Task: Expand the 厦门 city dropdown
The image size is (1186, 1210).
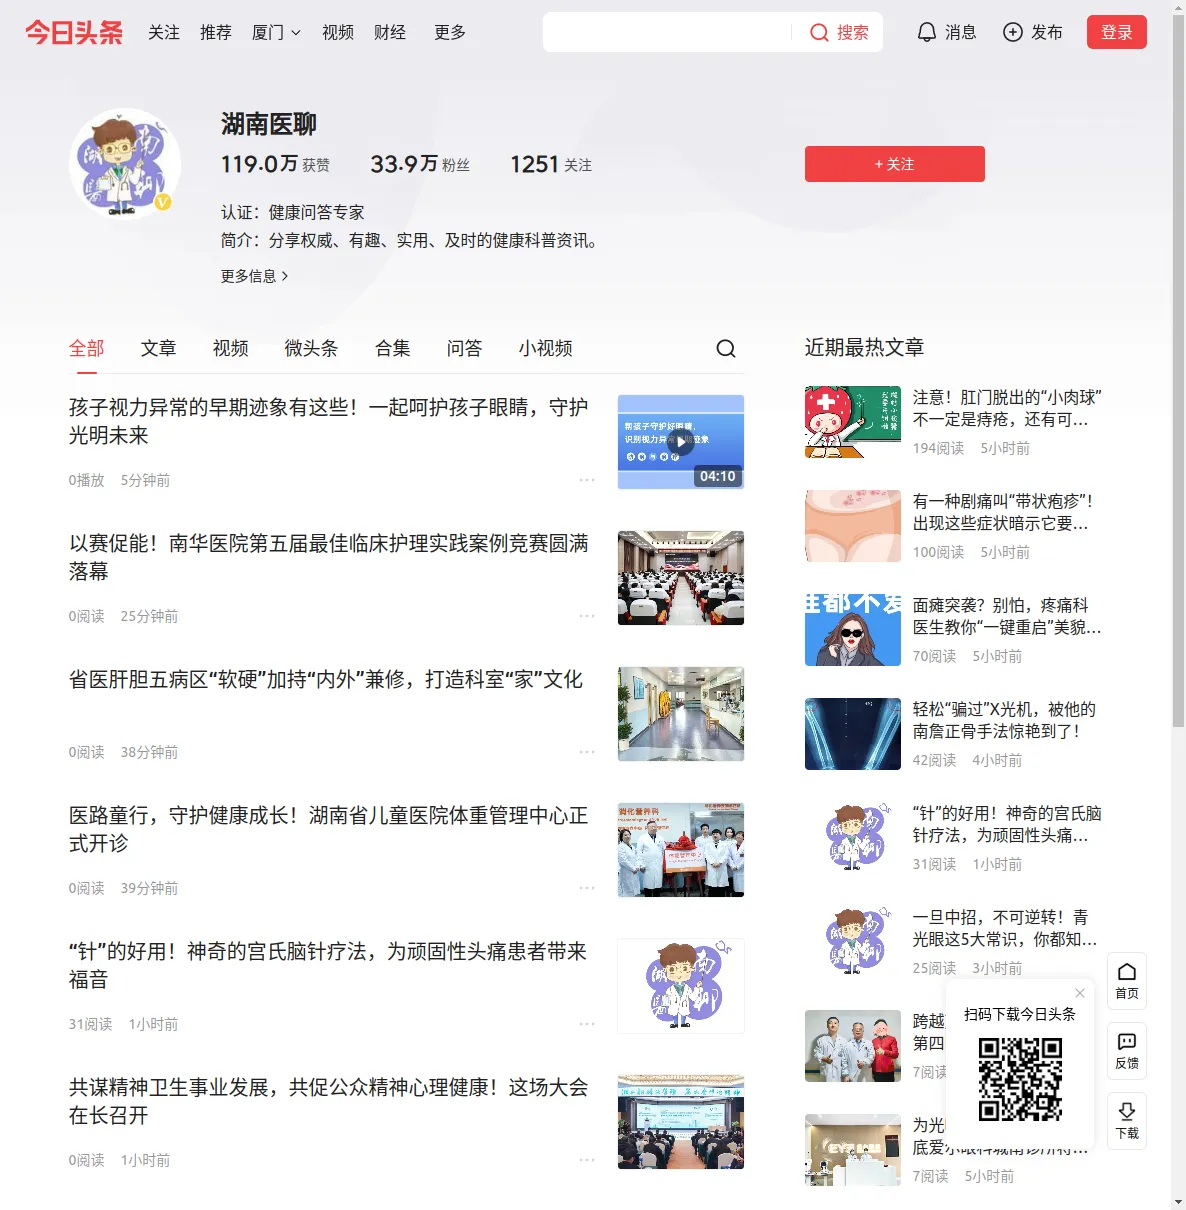Action: pyautogui.click(x=276, y=32)
